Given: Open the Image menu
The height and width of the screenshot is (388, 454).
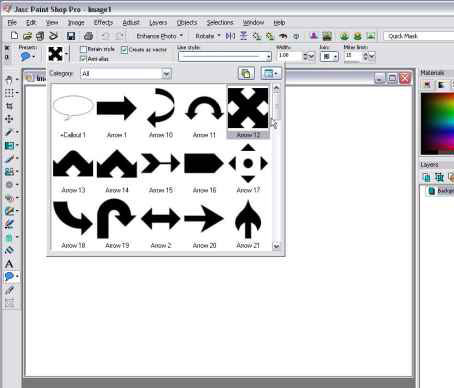Looking at the screenshot, I should pos(76,23).
